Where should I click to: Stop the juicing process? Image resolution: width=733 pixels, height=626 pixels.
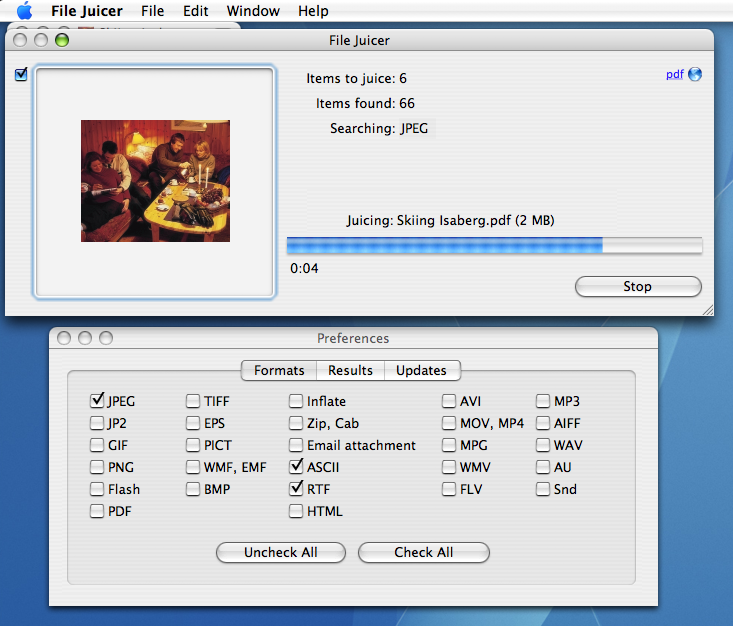coord(638,286)
